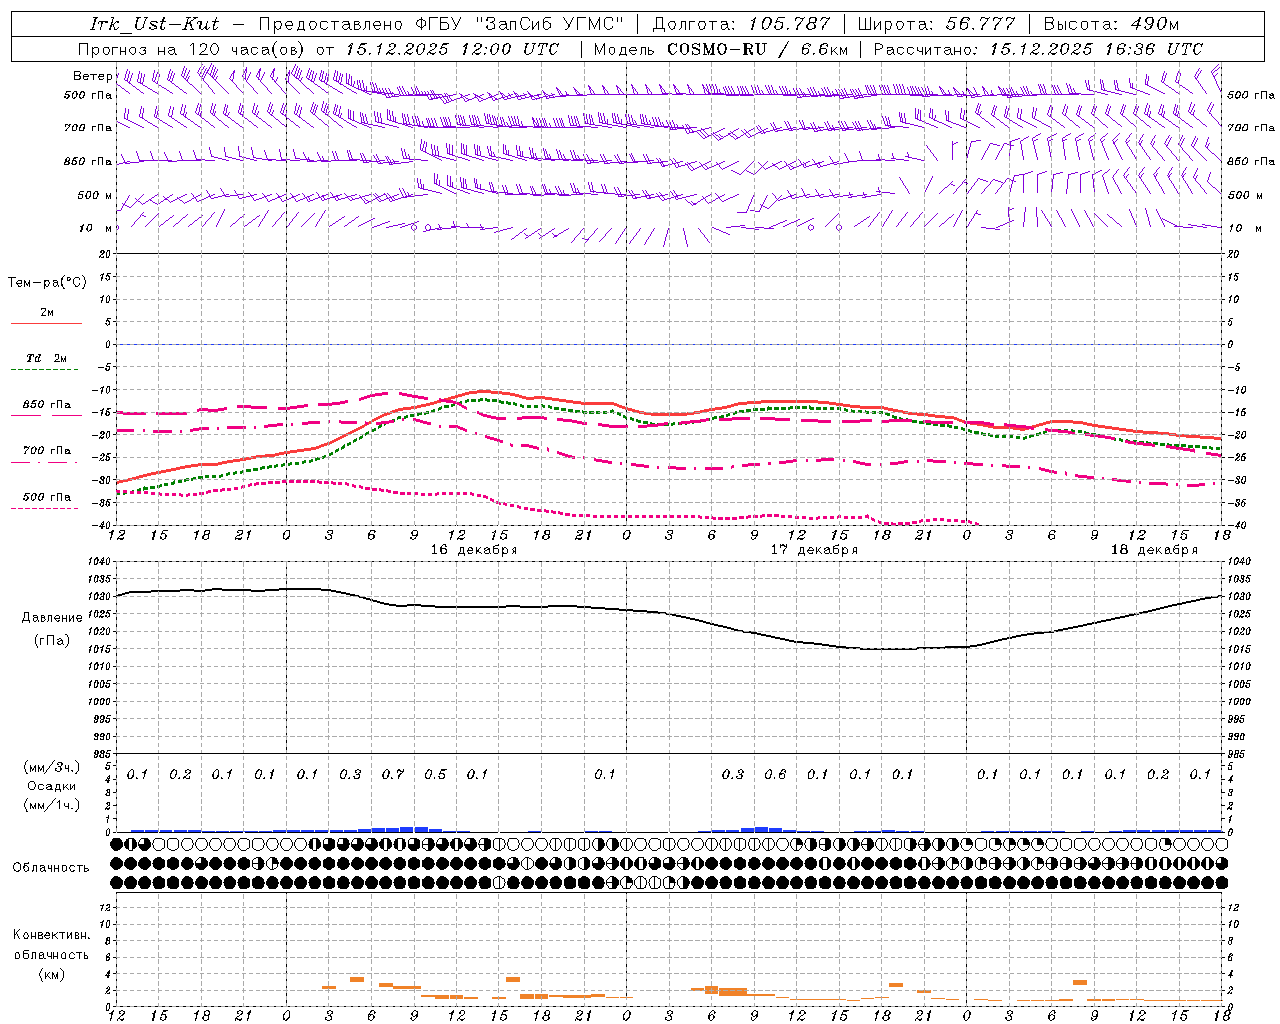
Task: Click the 0.7 precipitation value
Action: (393, 775)
